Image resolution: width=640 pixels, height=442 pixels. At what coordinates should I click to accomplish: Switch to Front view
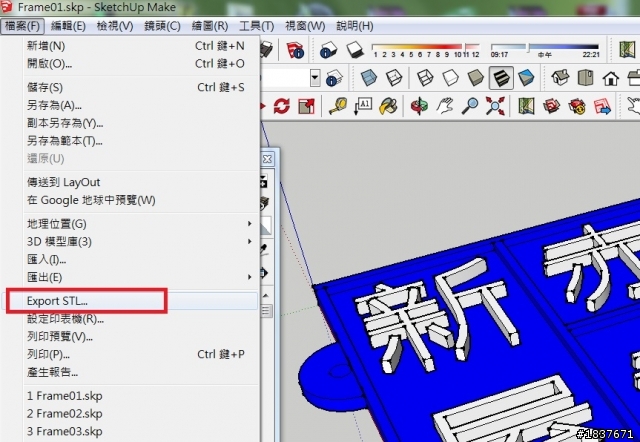click(611, 78)
